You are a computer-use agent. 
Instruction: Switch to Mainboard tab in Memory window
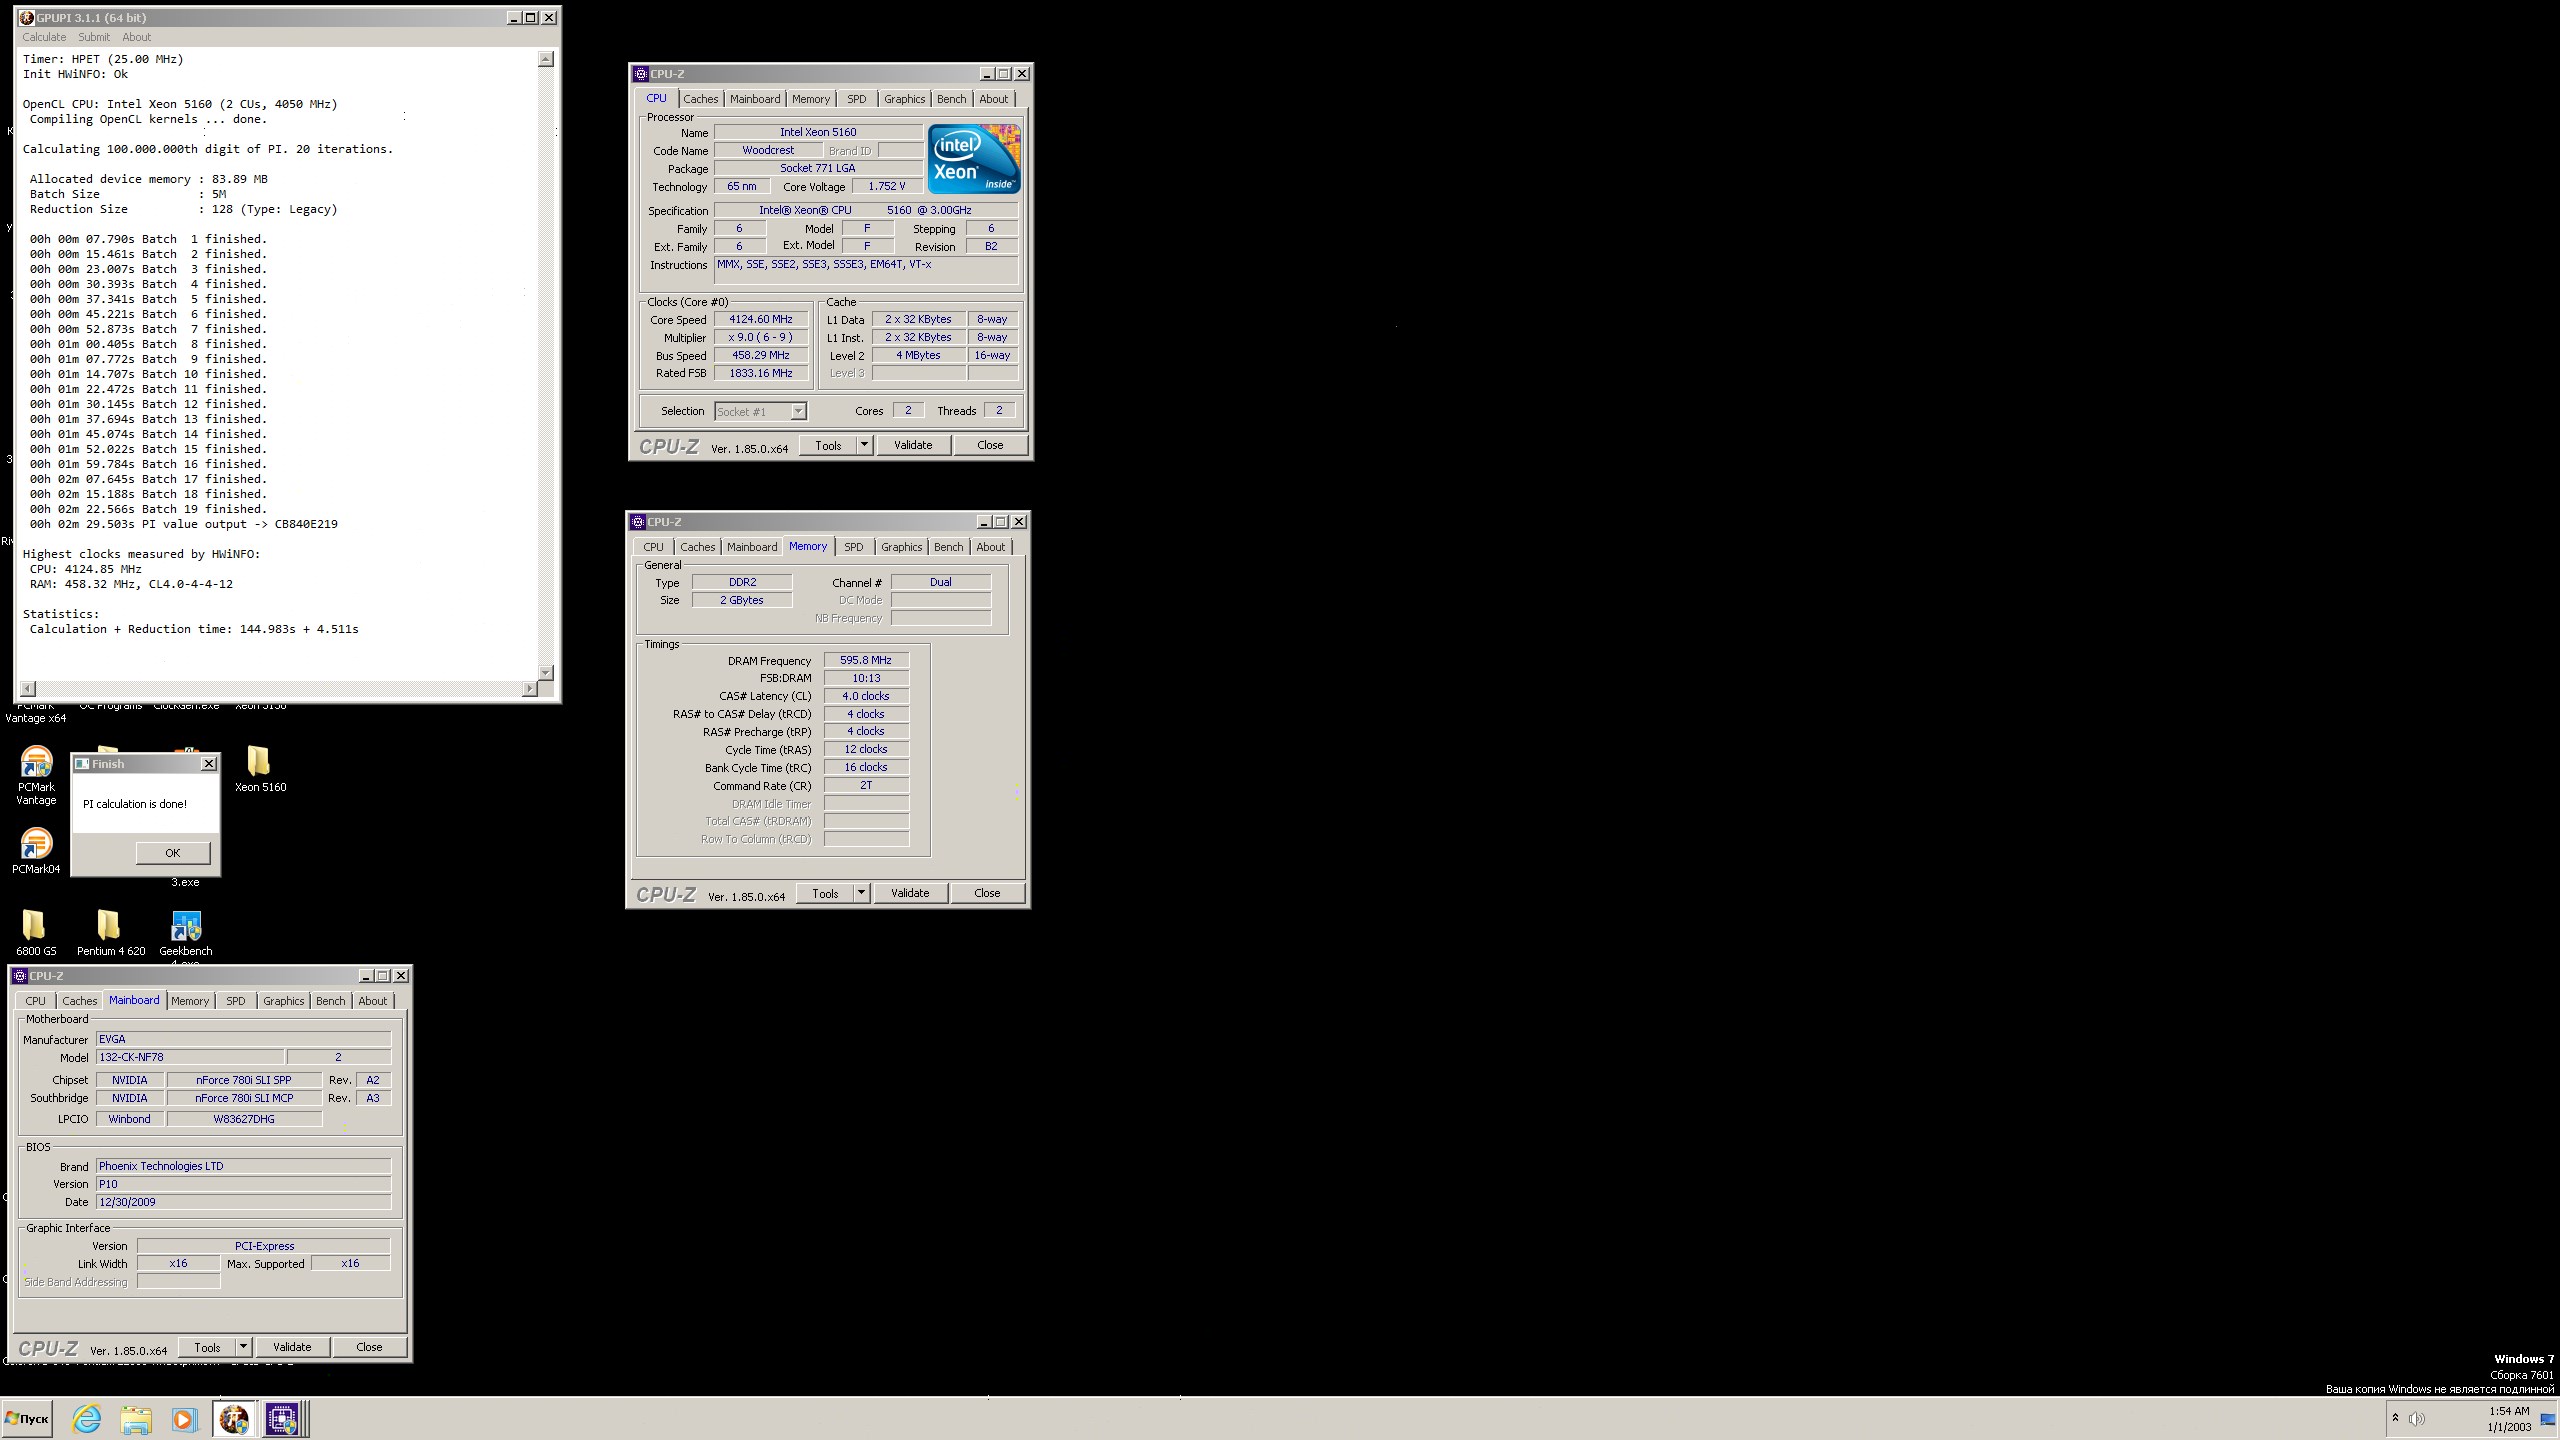click(752, 547)
